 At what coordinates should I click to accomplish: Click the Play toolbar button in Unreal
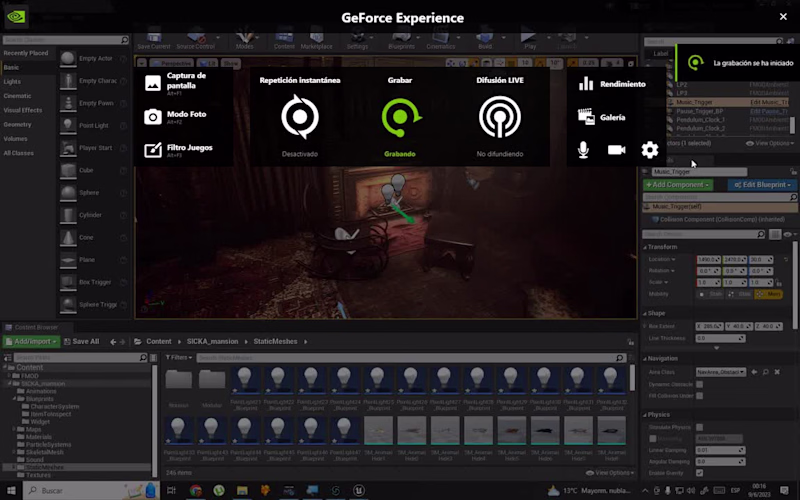tap(529, 40)
